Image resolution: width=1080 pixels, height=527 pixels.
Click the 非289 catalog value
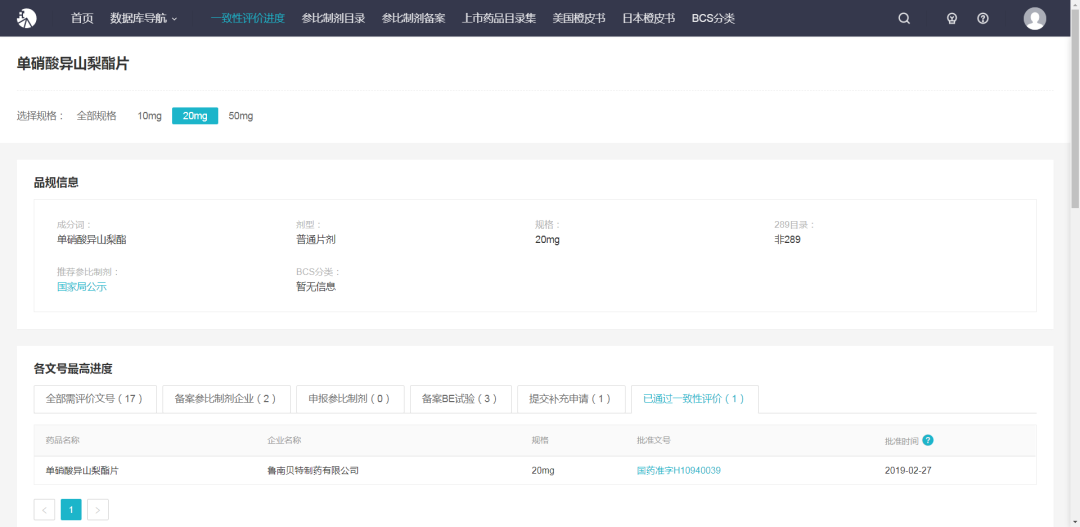pos(787,240)
